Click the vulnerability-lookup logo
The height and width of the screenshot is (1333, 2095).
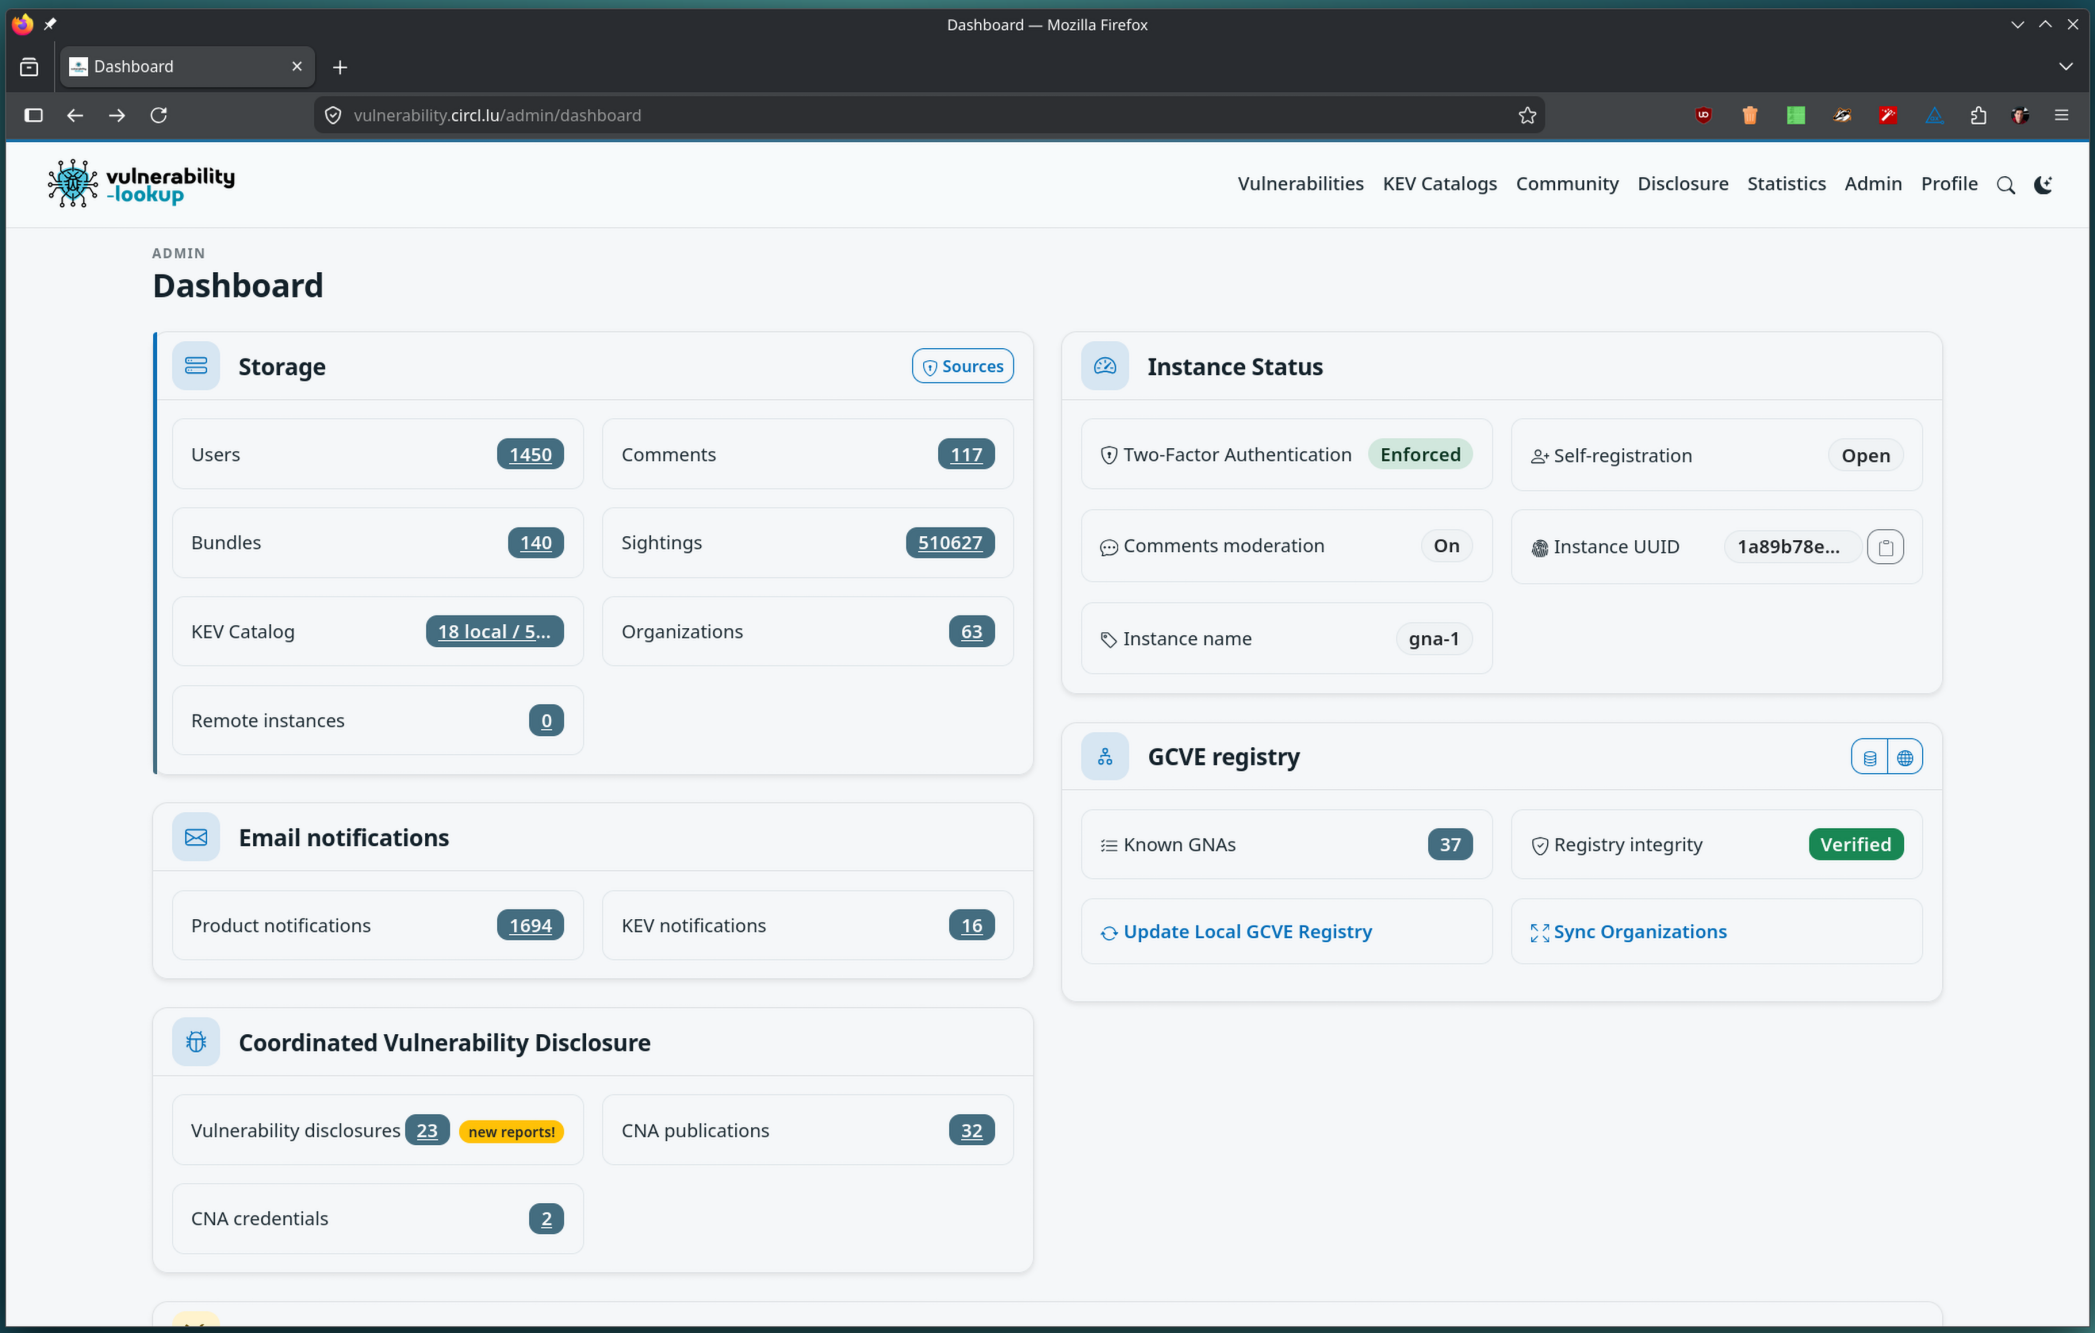tap(141, 184)
